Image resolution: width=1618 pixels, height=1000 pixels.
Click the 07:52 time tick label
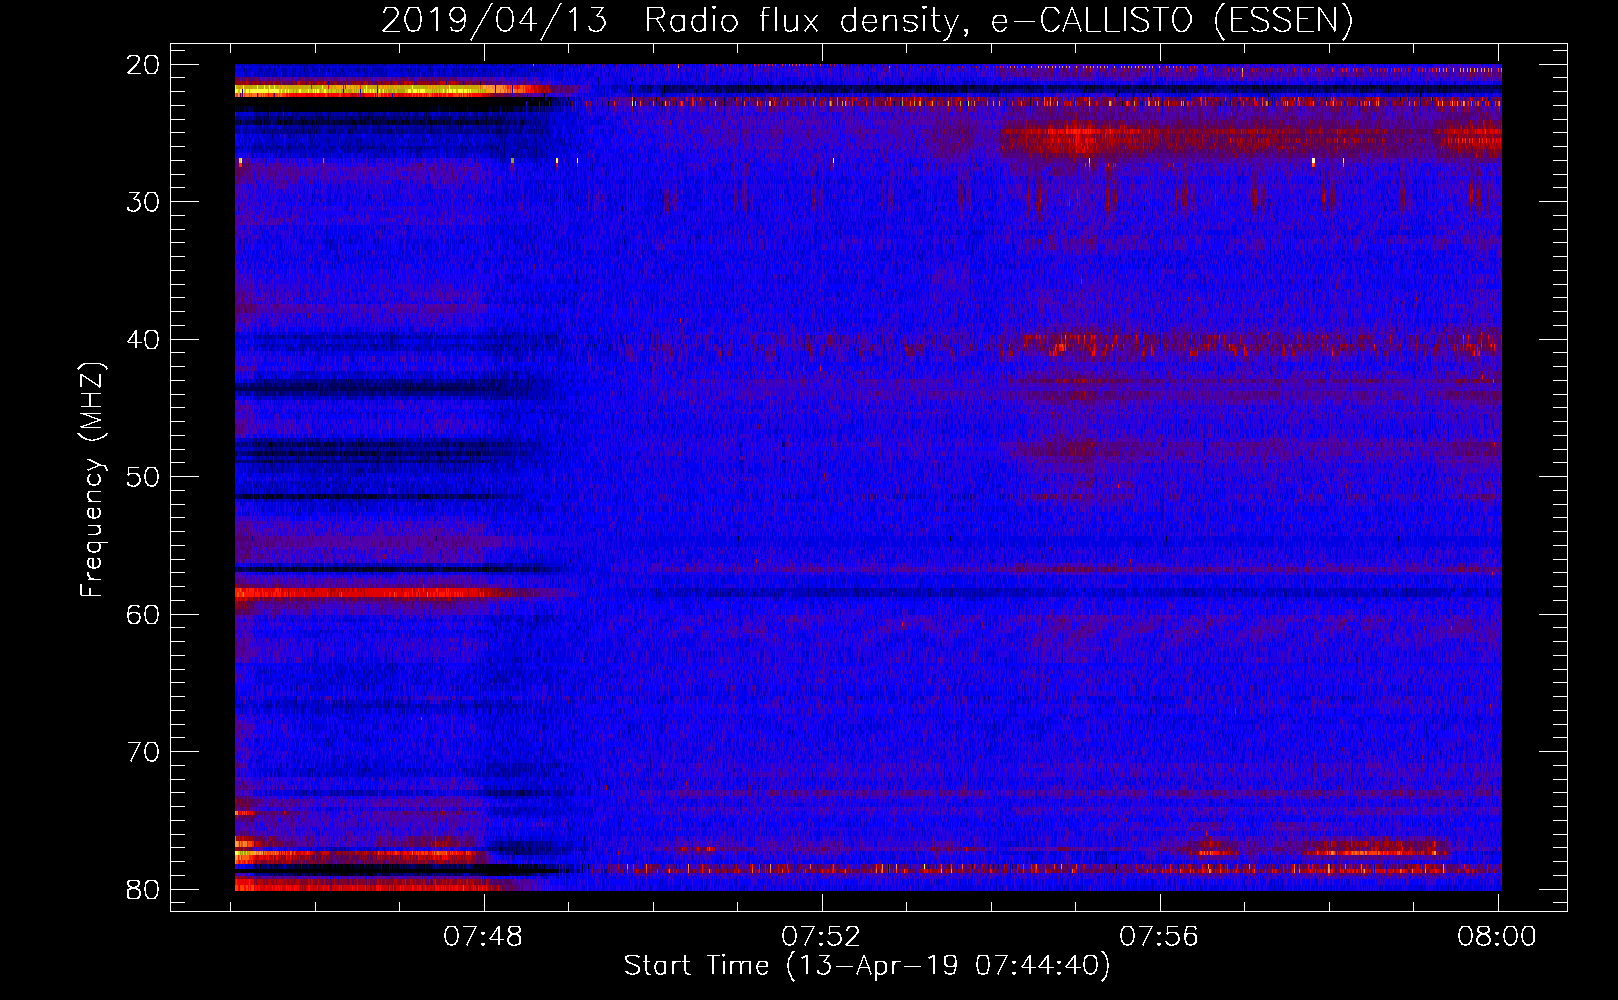pyautogui.click(x=822, y=937)
